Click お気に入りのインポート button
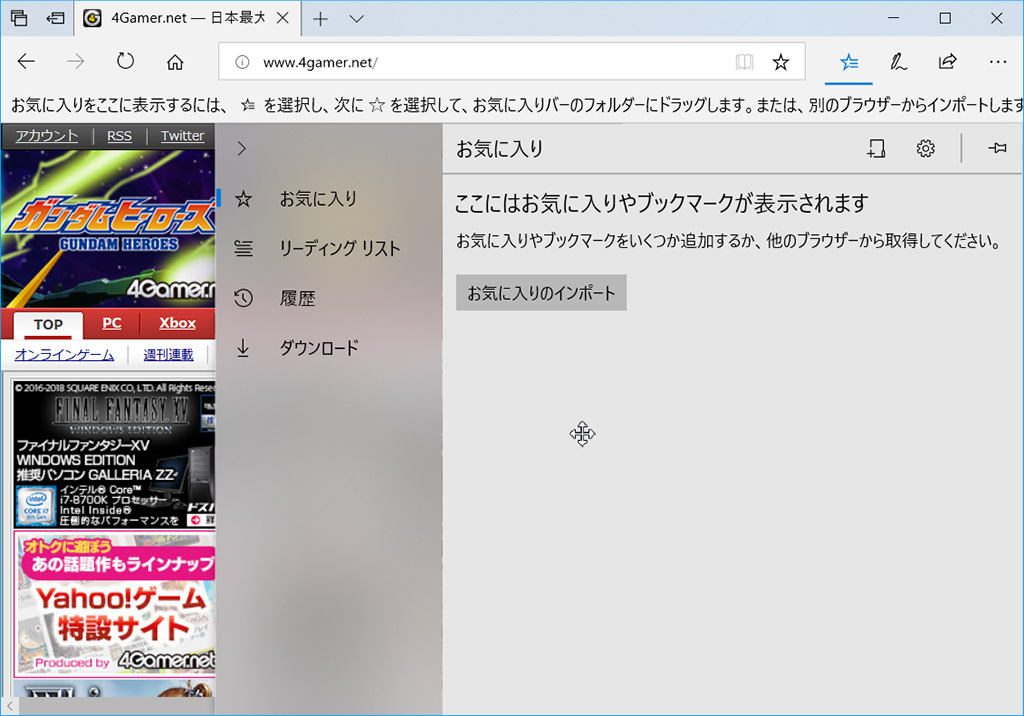Image resolution: width=1024 pixels, height=716 pixels. point(541,293)
